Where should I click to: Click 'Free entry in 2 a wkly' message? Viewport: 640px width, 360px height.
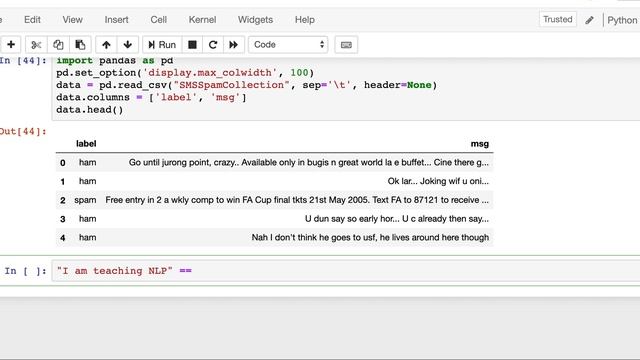point(297,200)
